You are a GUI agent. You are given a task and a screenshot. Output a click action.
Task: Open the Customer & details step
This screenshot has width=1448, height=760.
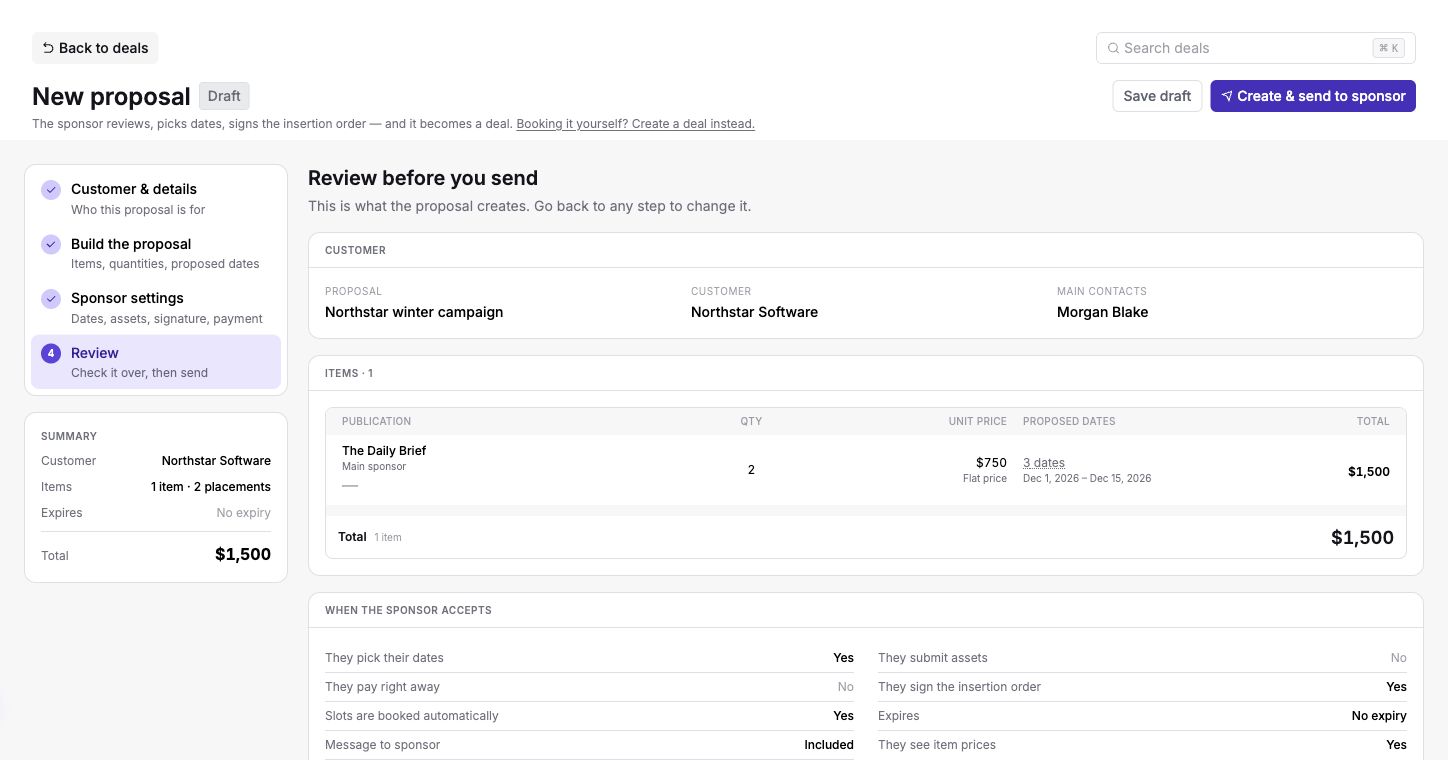click(156, 198)
